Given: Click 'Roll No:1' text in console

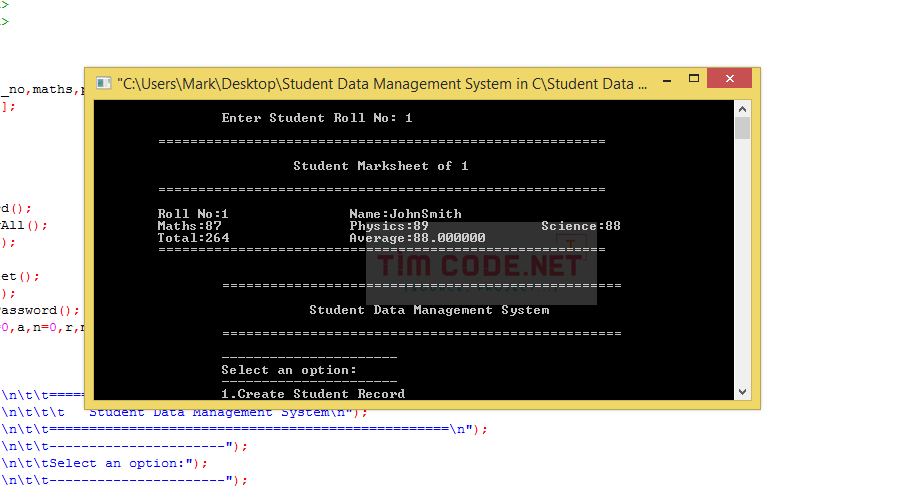Looking at the screenshot, I should click(193, 213).
